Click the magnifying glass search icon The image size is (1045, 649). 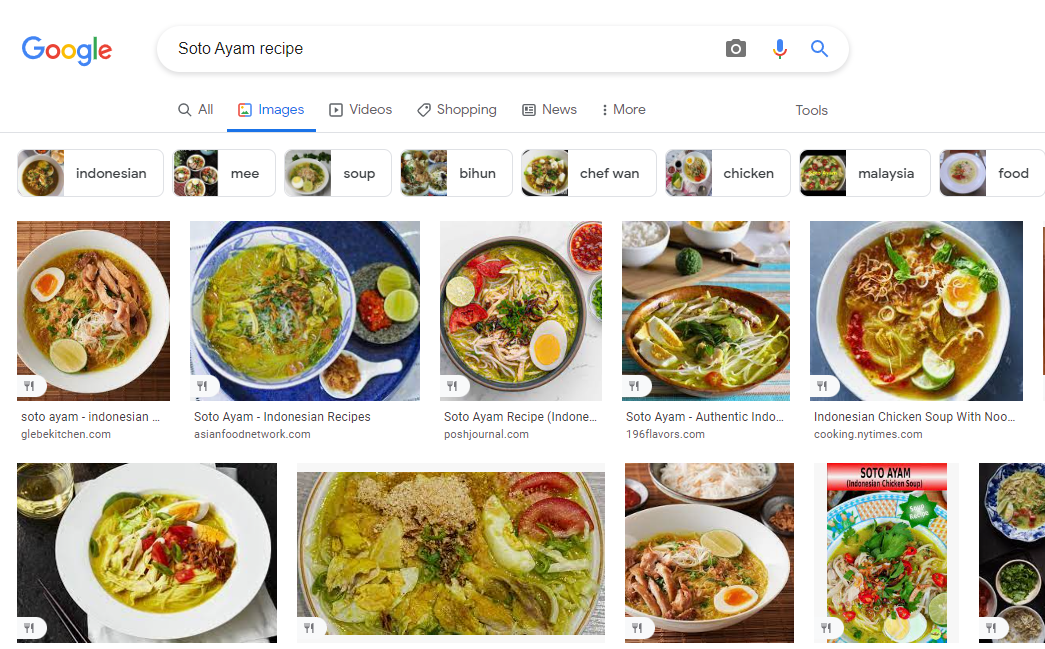819,48
